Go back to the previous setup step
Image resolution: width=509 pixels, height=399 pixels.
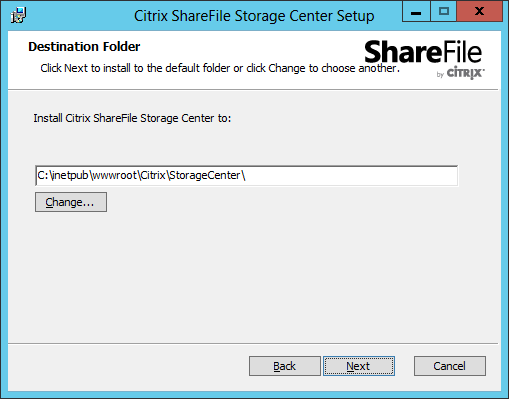(285, 366)
